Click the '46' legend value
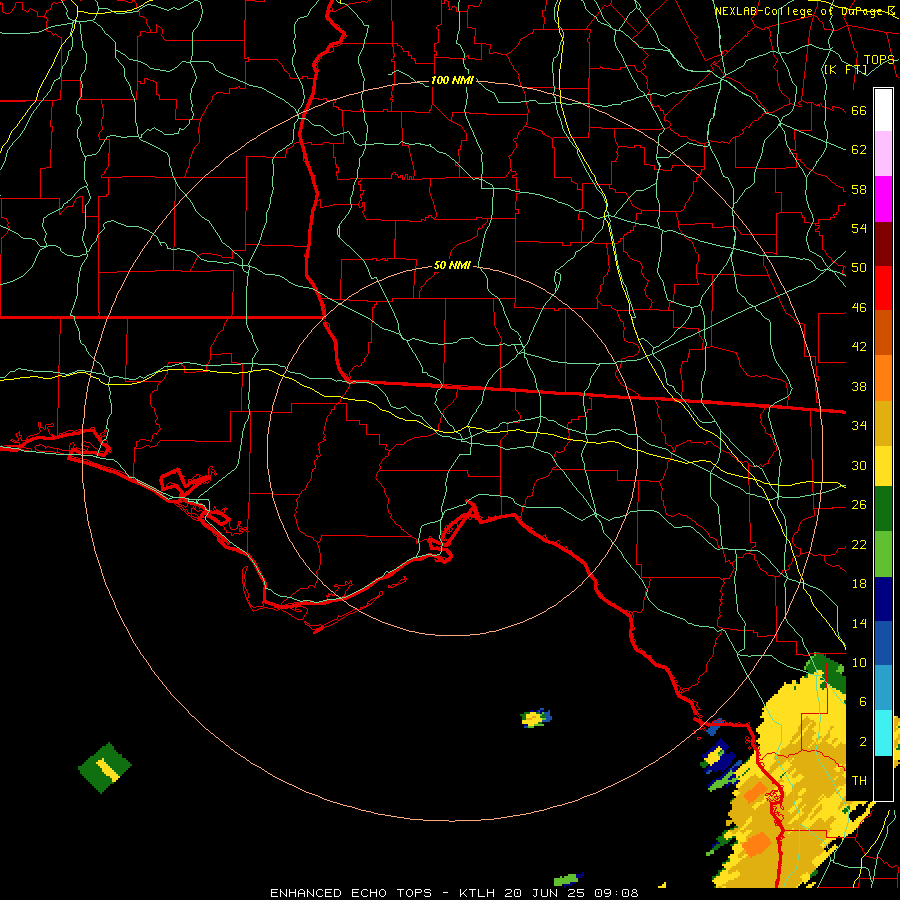 [x=859, y=308]
